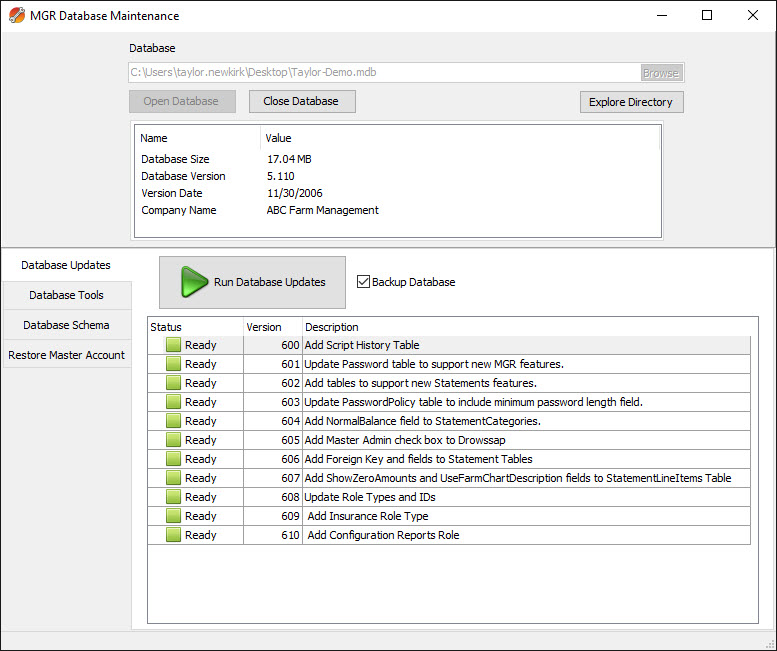Click the database file path field
The height and width of the screenshot is (651, 777).
384,72
